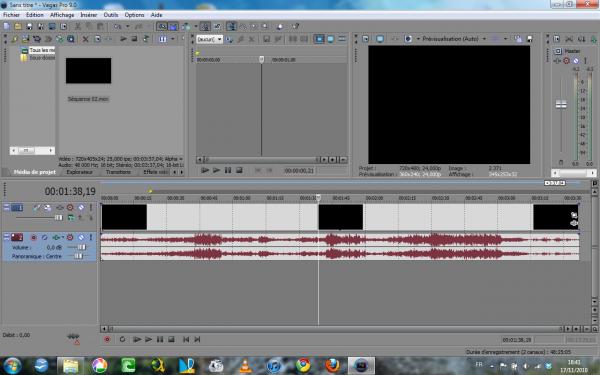Click the New project icon in the main toolbar

(x=7, y=26)
